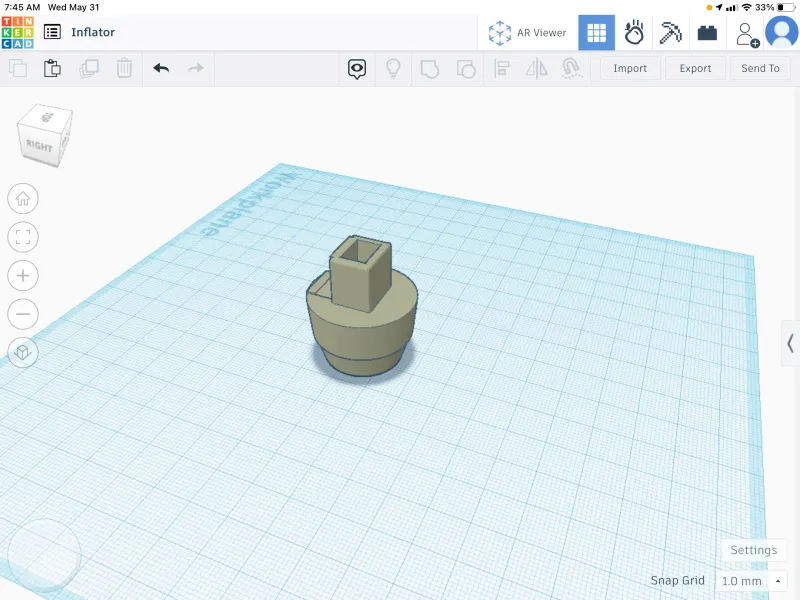This screenshot has height=600, width=800.
Task: Click the Export button
Action: click(x=695, y=68)
